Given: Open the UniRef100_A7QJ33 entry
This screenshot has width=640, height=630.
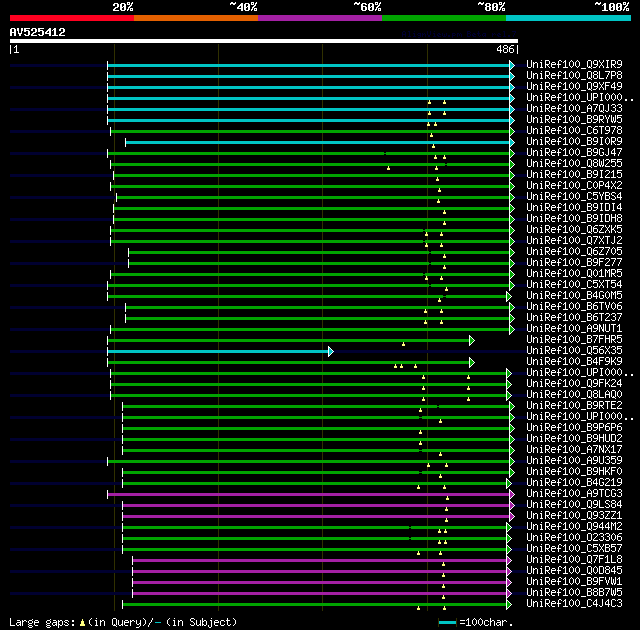Looking at the screenshot, I should click(x=574, y=109).
